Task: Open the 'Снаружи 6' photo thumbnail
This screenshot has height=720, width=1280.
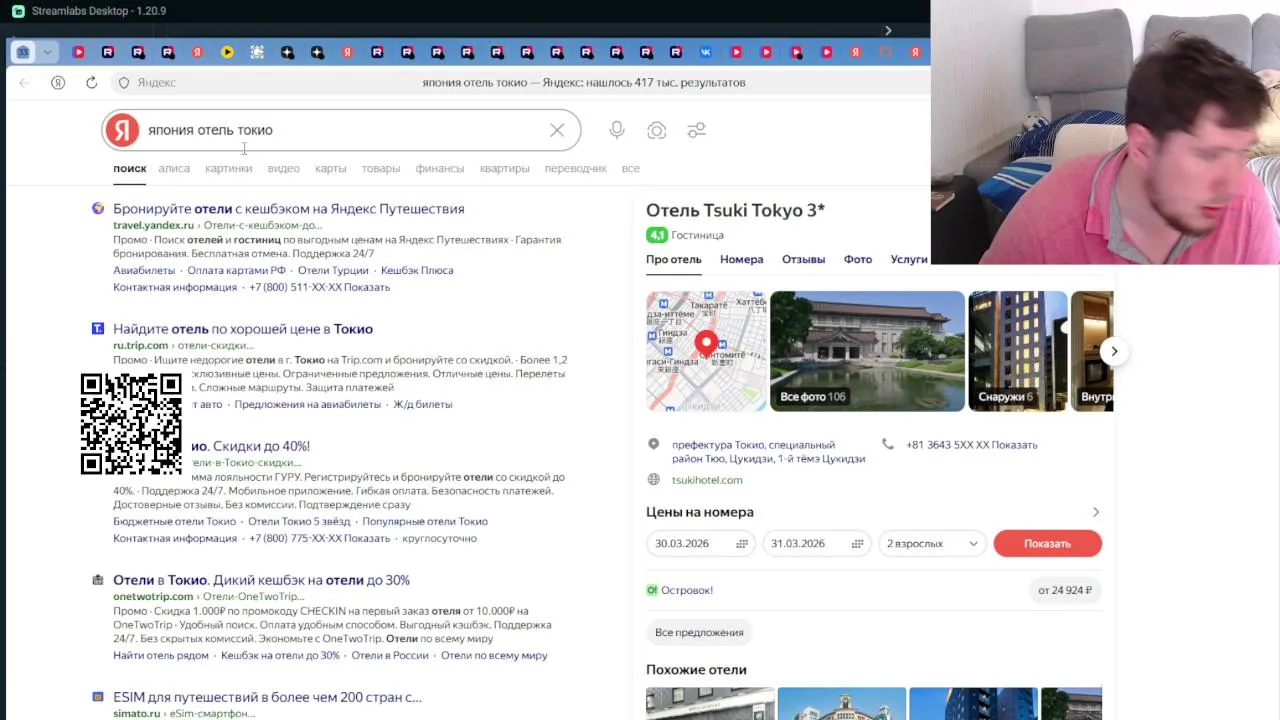Action: tap(1018, 351)
